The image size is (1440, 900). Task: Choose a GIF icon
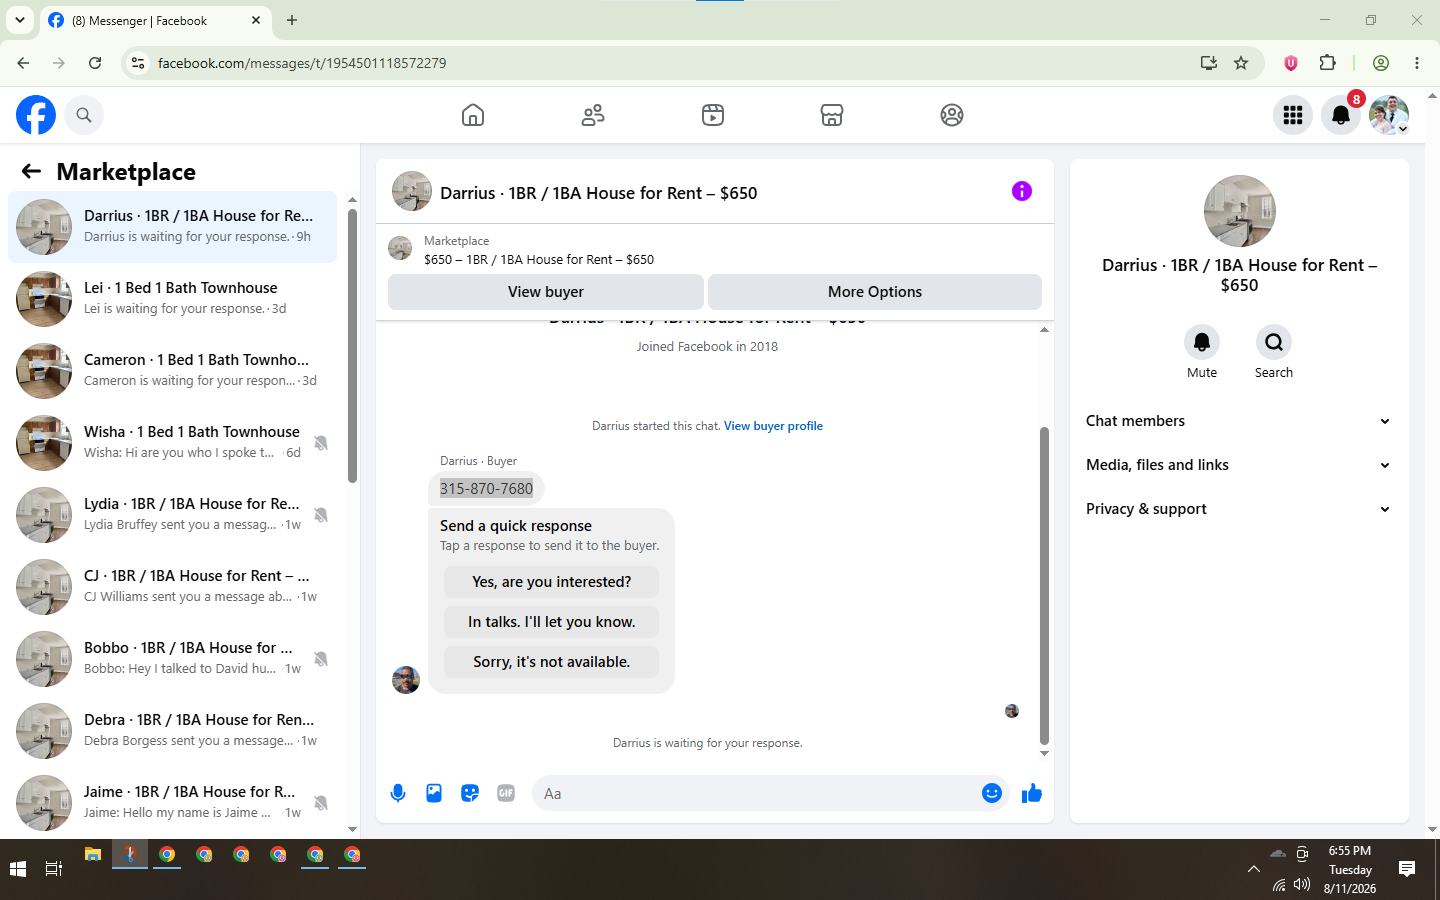pos(506,793)
